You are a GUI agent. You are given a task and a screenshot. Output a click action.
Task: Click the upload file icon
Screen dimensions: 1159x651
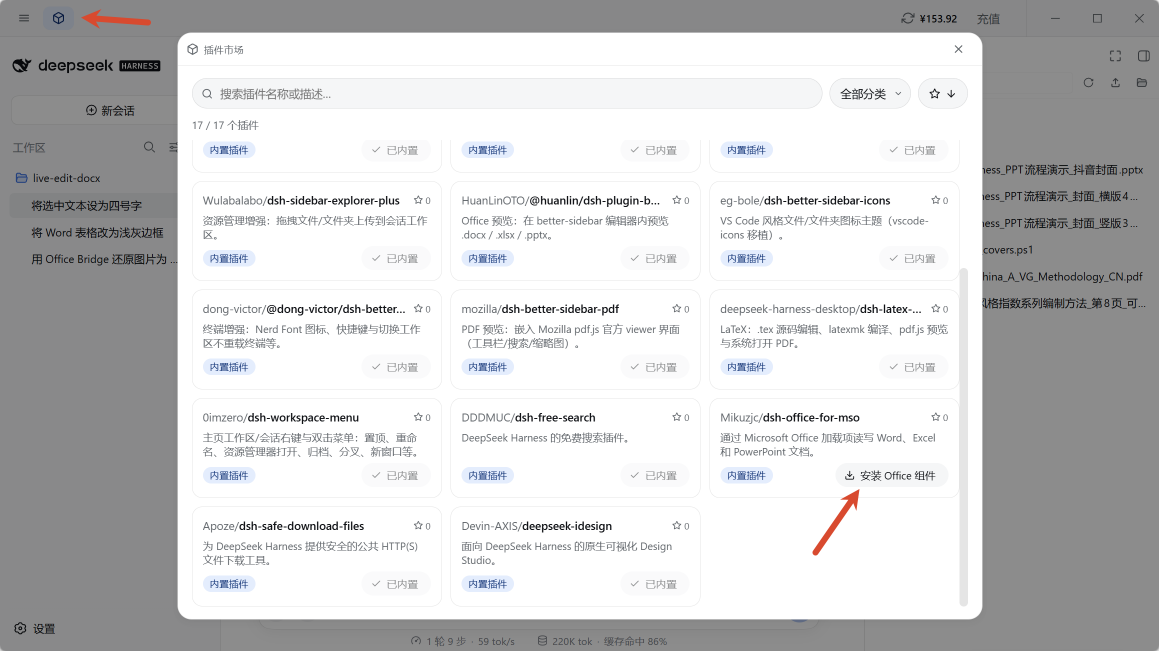[x=1115, y=83]
